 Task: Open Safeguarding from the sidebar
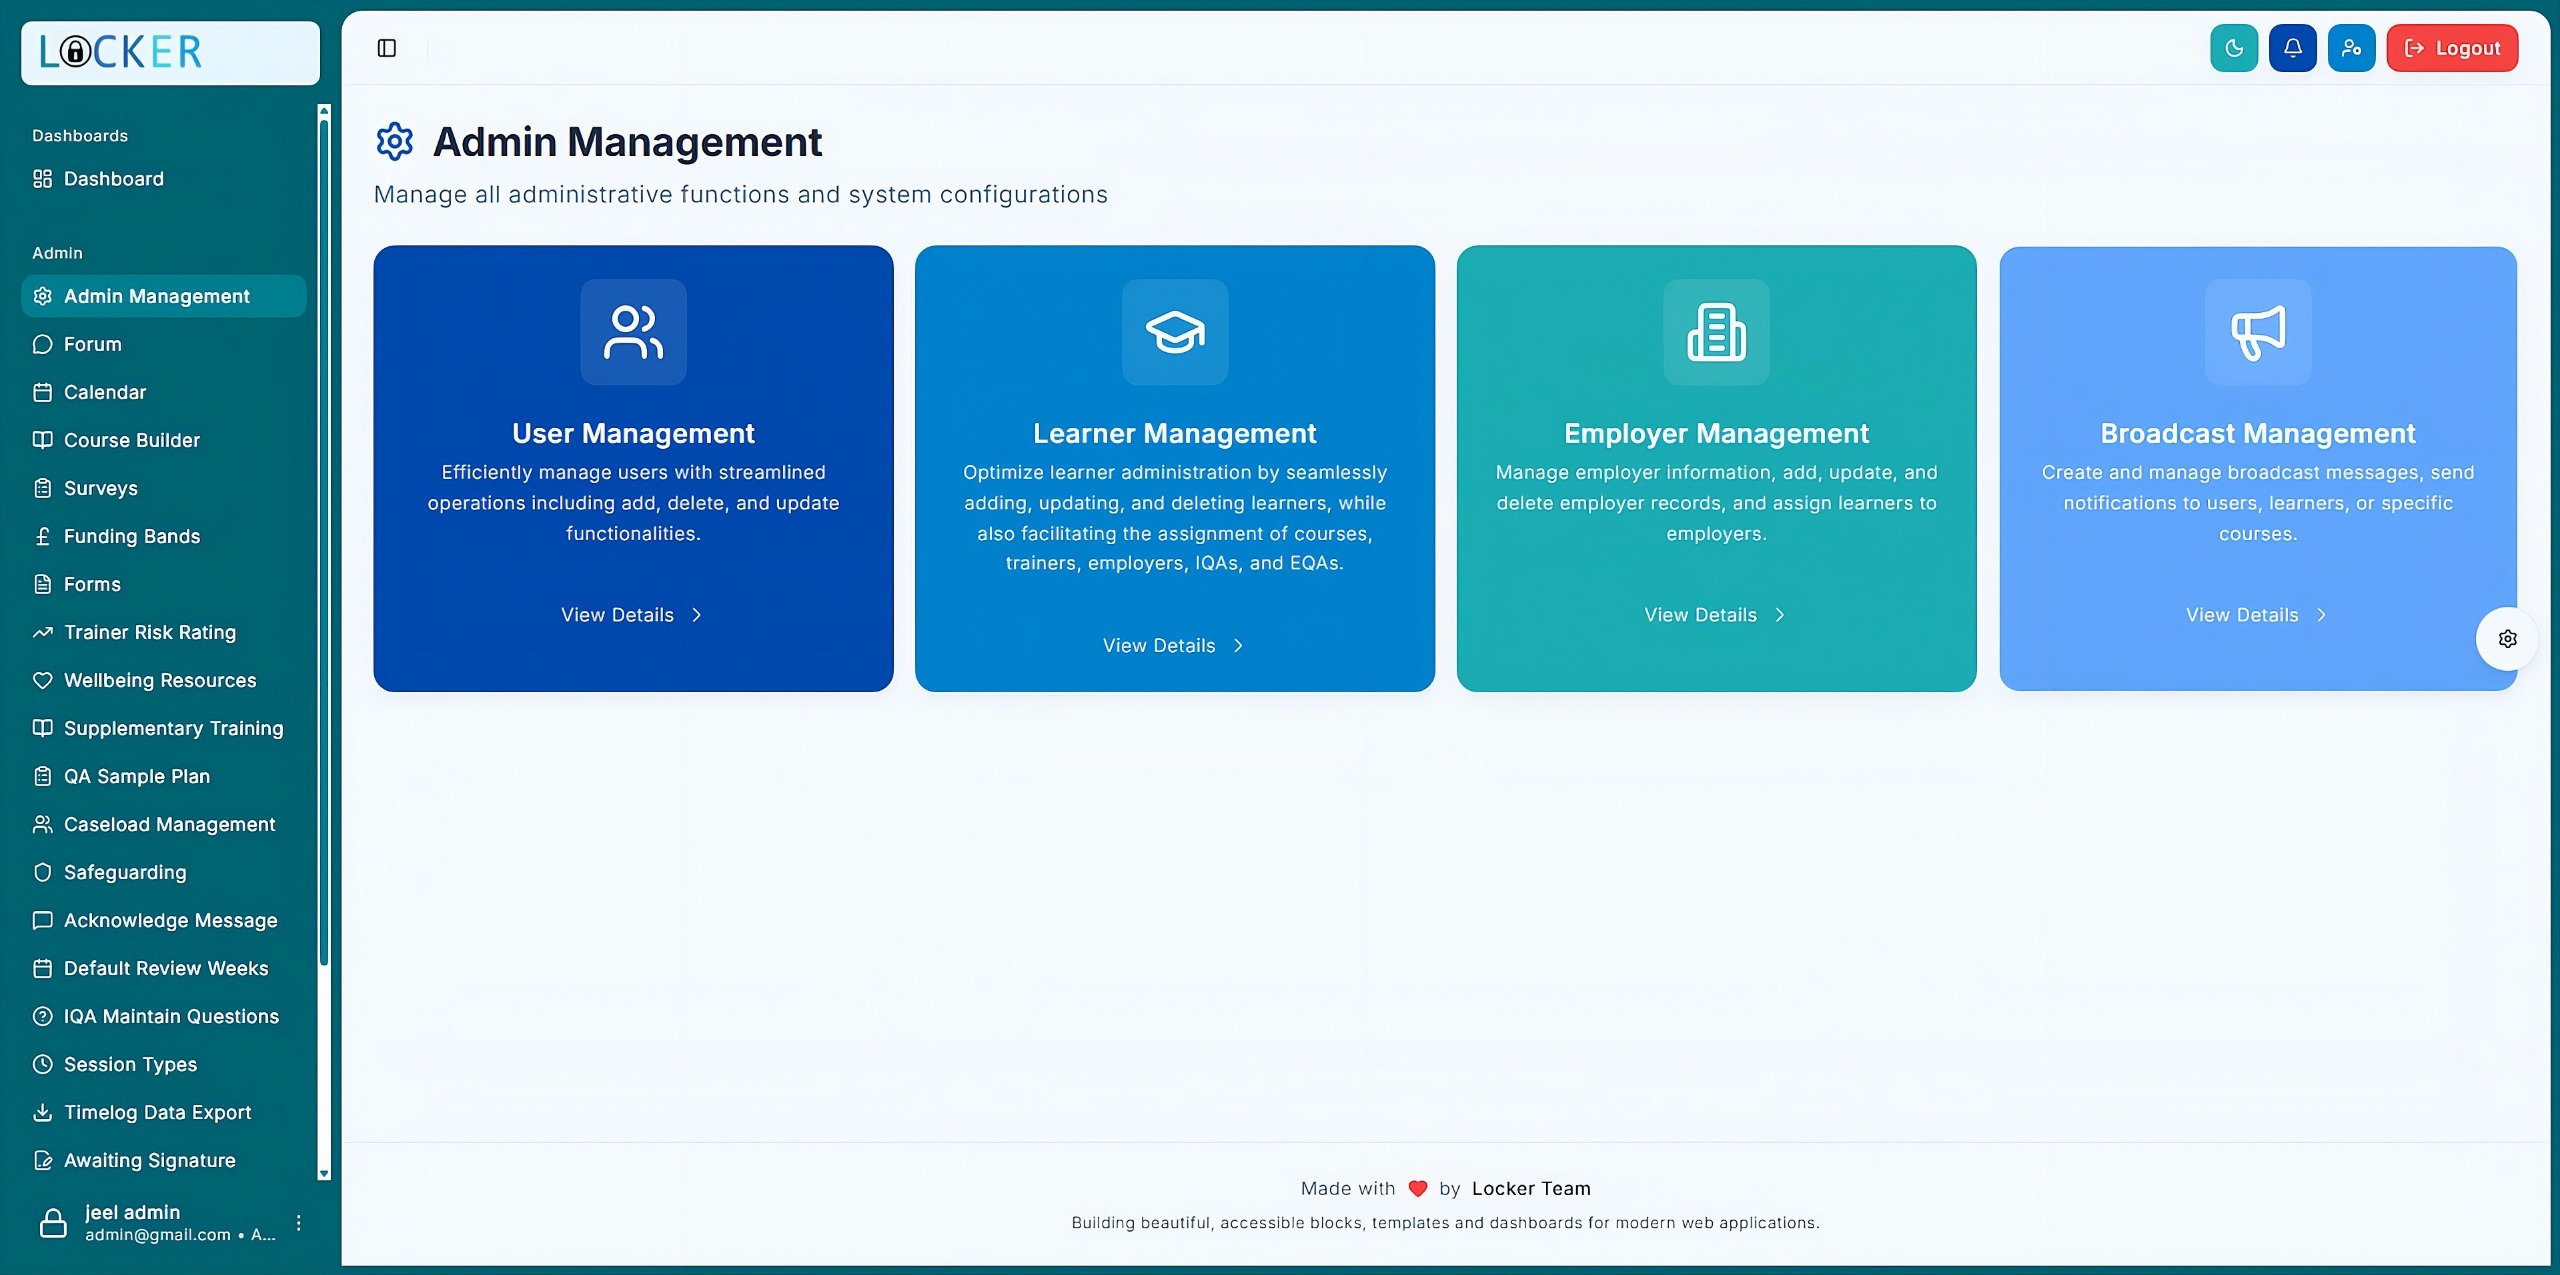124,871
